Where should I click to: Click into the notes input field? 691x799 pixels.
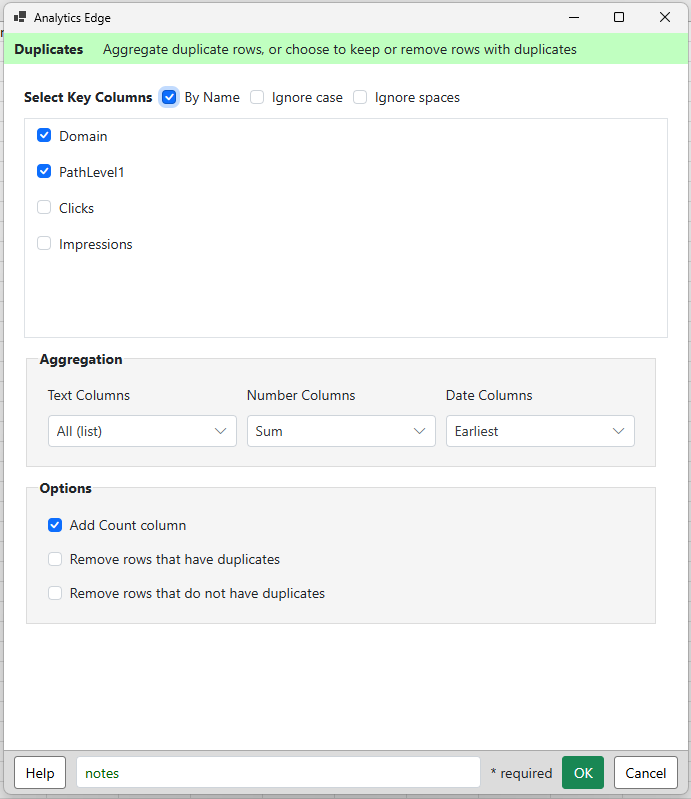278,773
